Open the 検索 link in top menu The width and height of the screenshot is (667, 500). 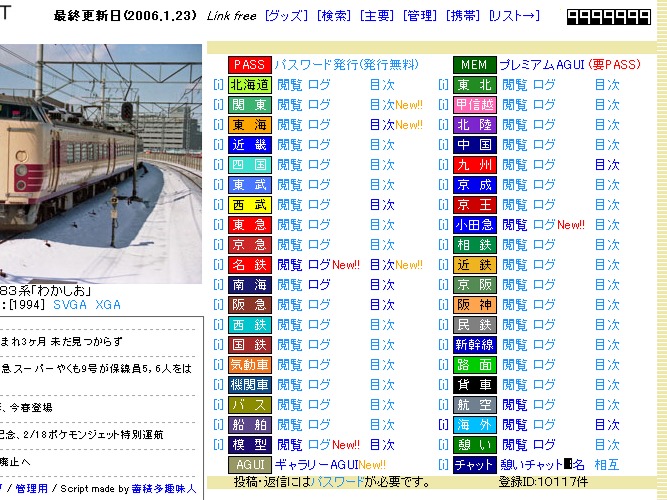pos(335,16)
